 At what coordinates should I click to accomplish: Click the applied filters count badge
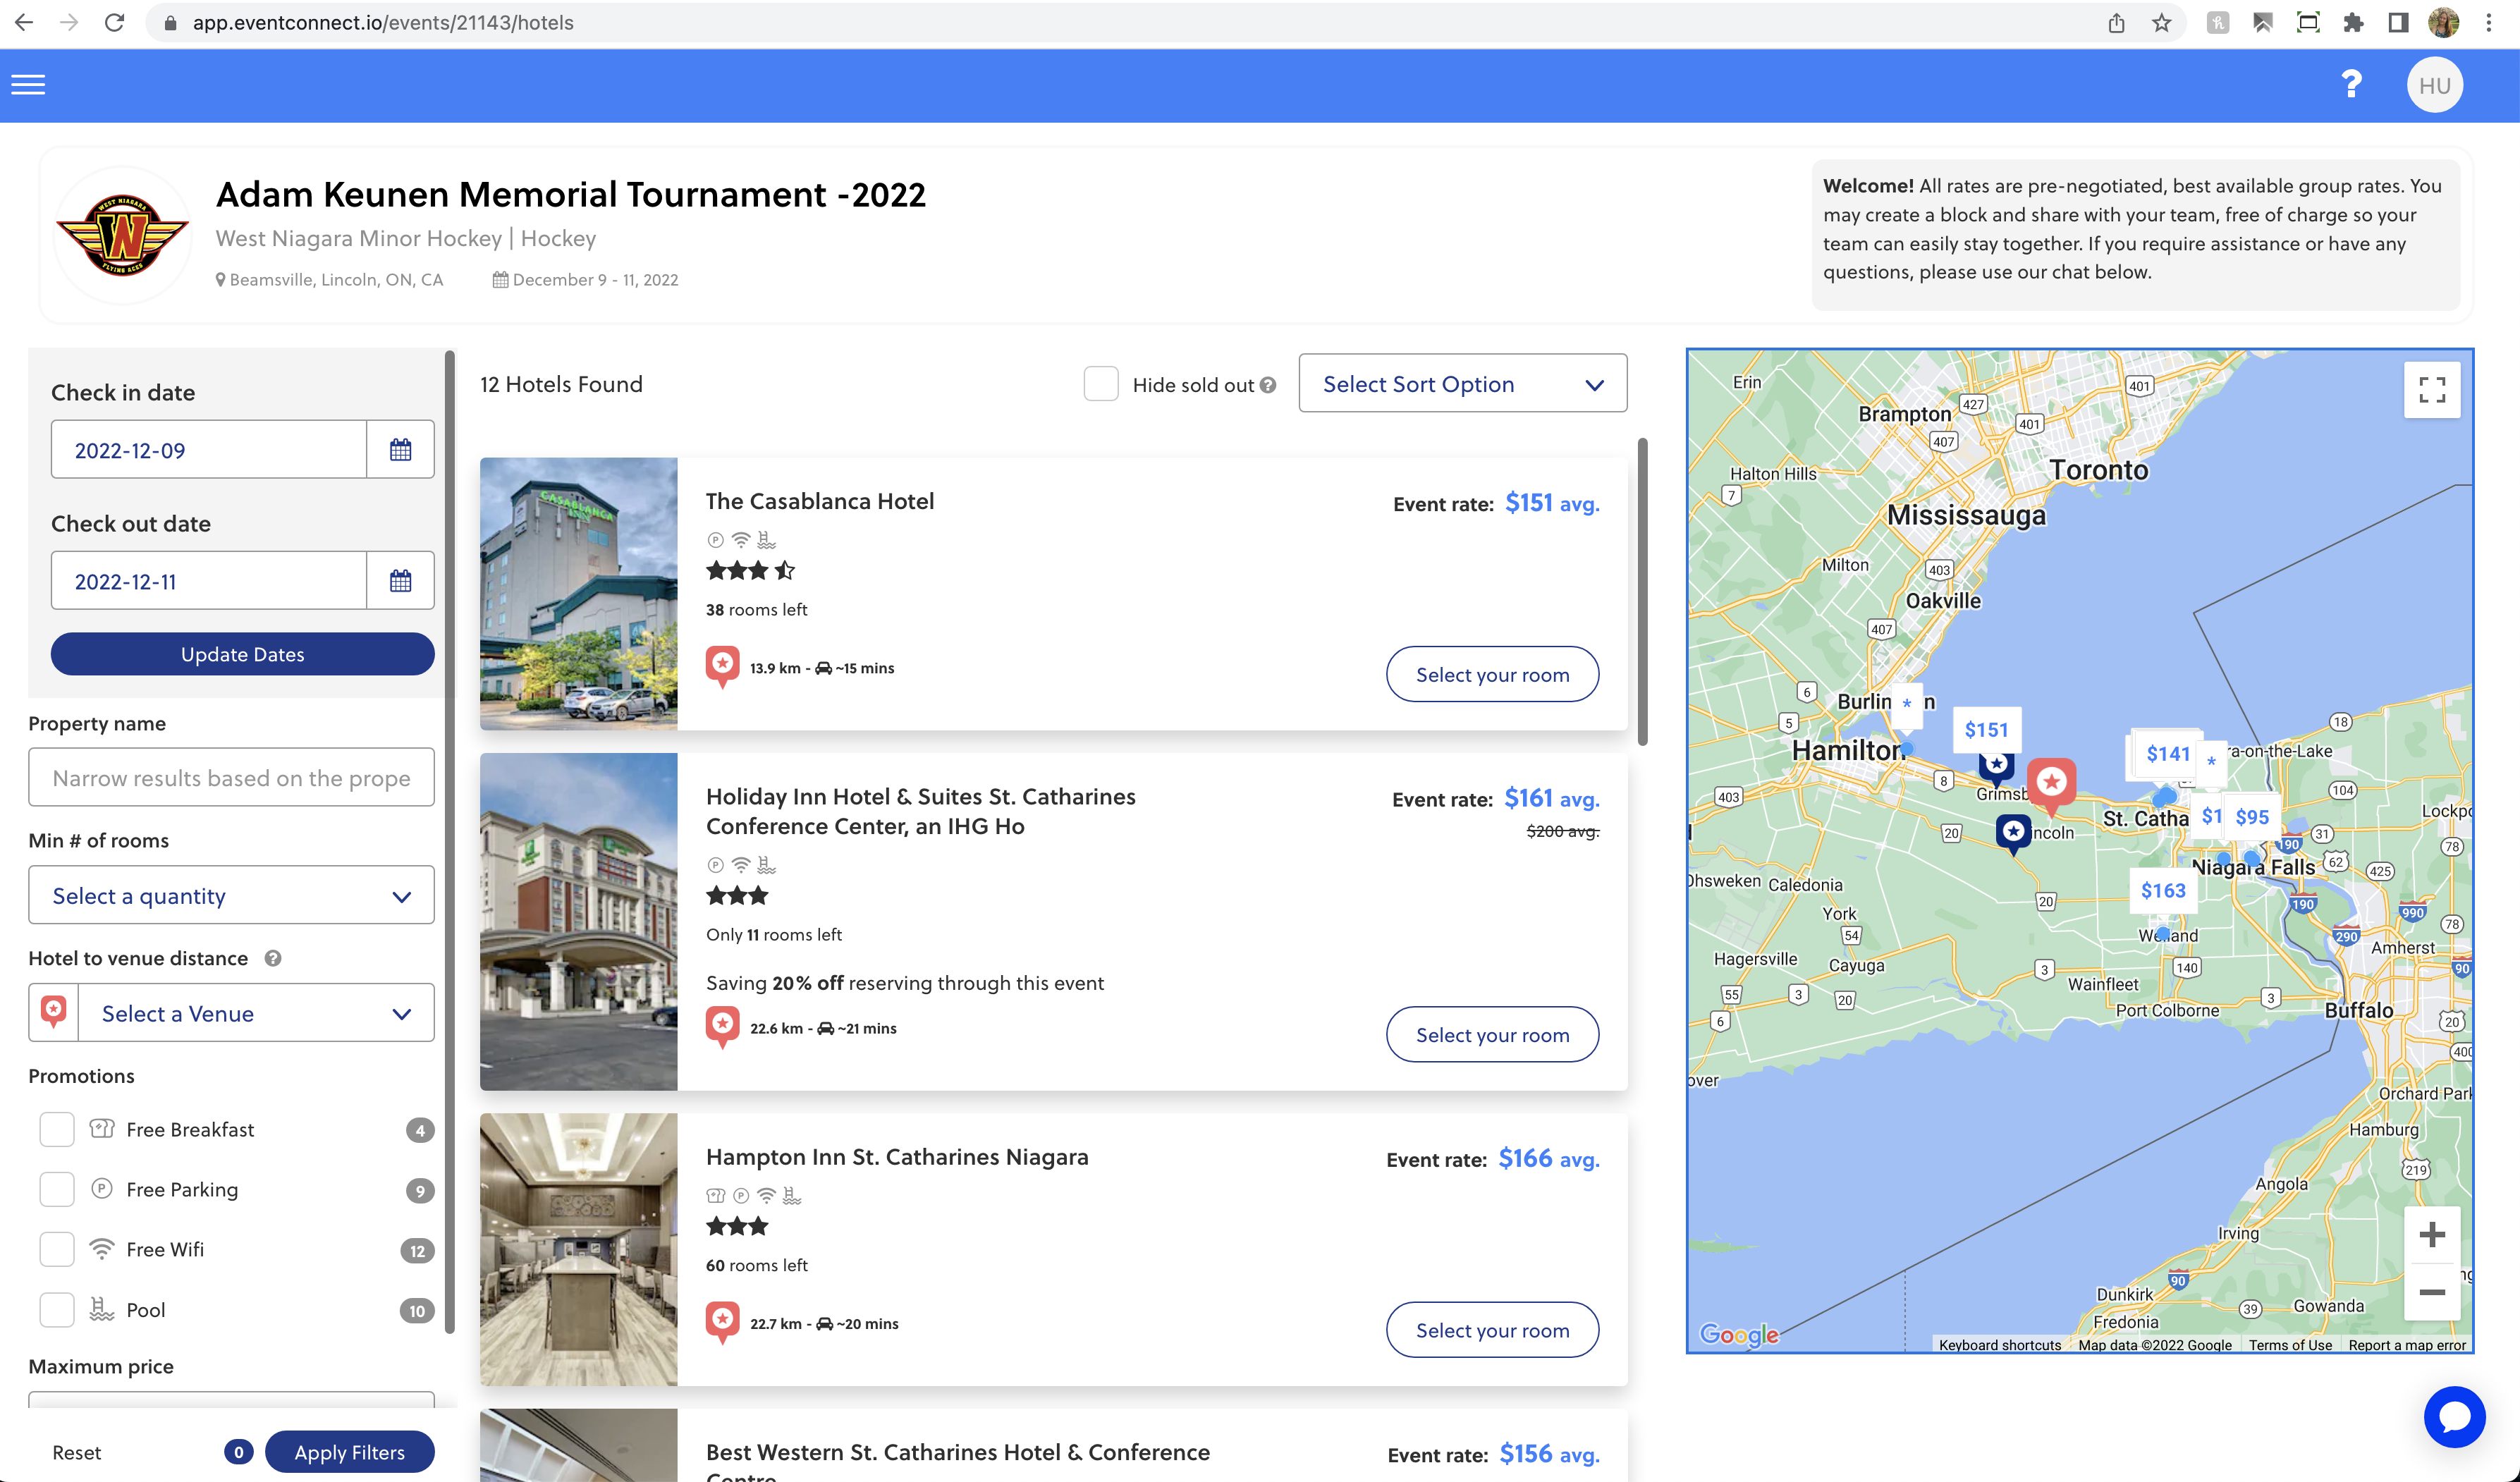point(238,1452)
